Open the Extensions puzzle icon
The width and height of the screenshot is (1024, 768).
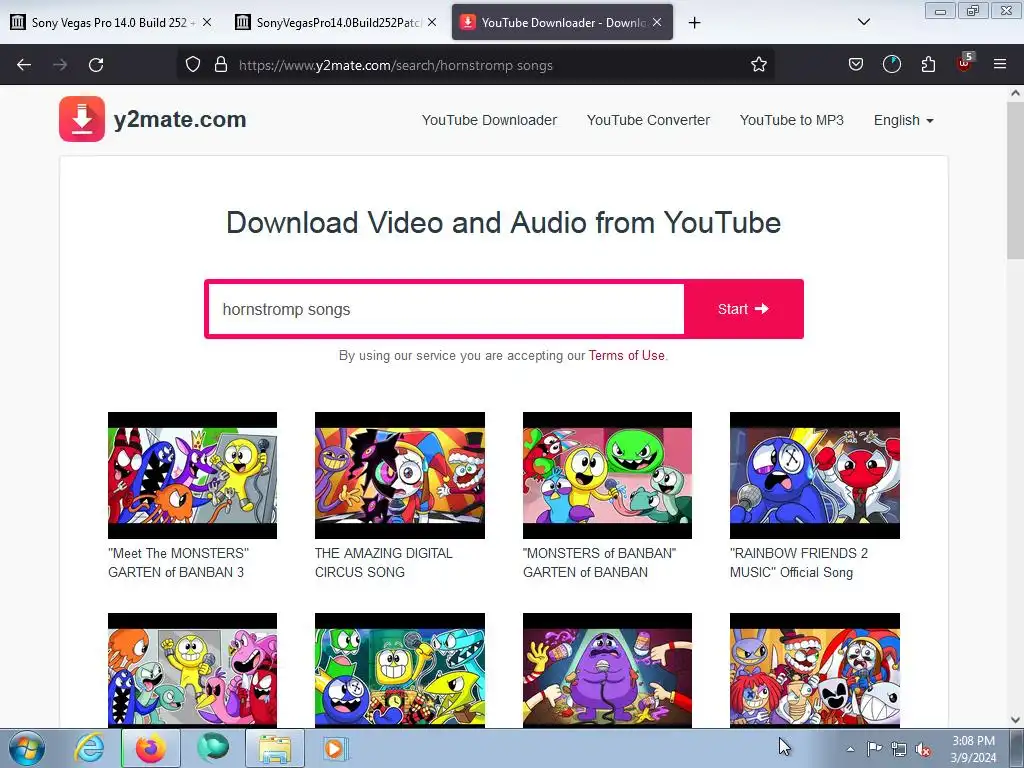coord(928,64)
